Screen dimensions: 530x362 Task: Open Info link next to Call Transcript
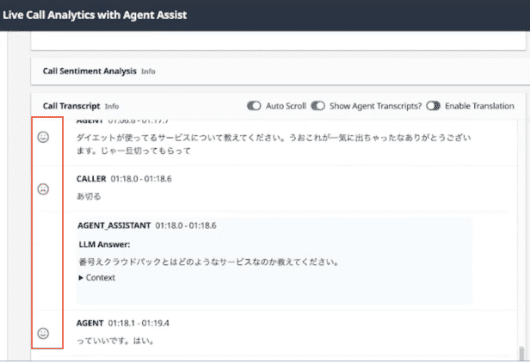point(112,106)
